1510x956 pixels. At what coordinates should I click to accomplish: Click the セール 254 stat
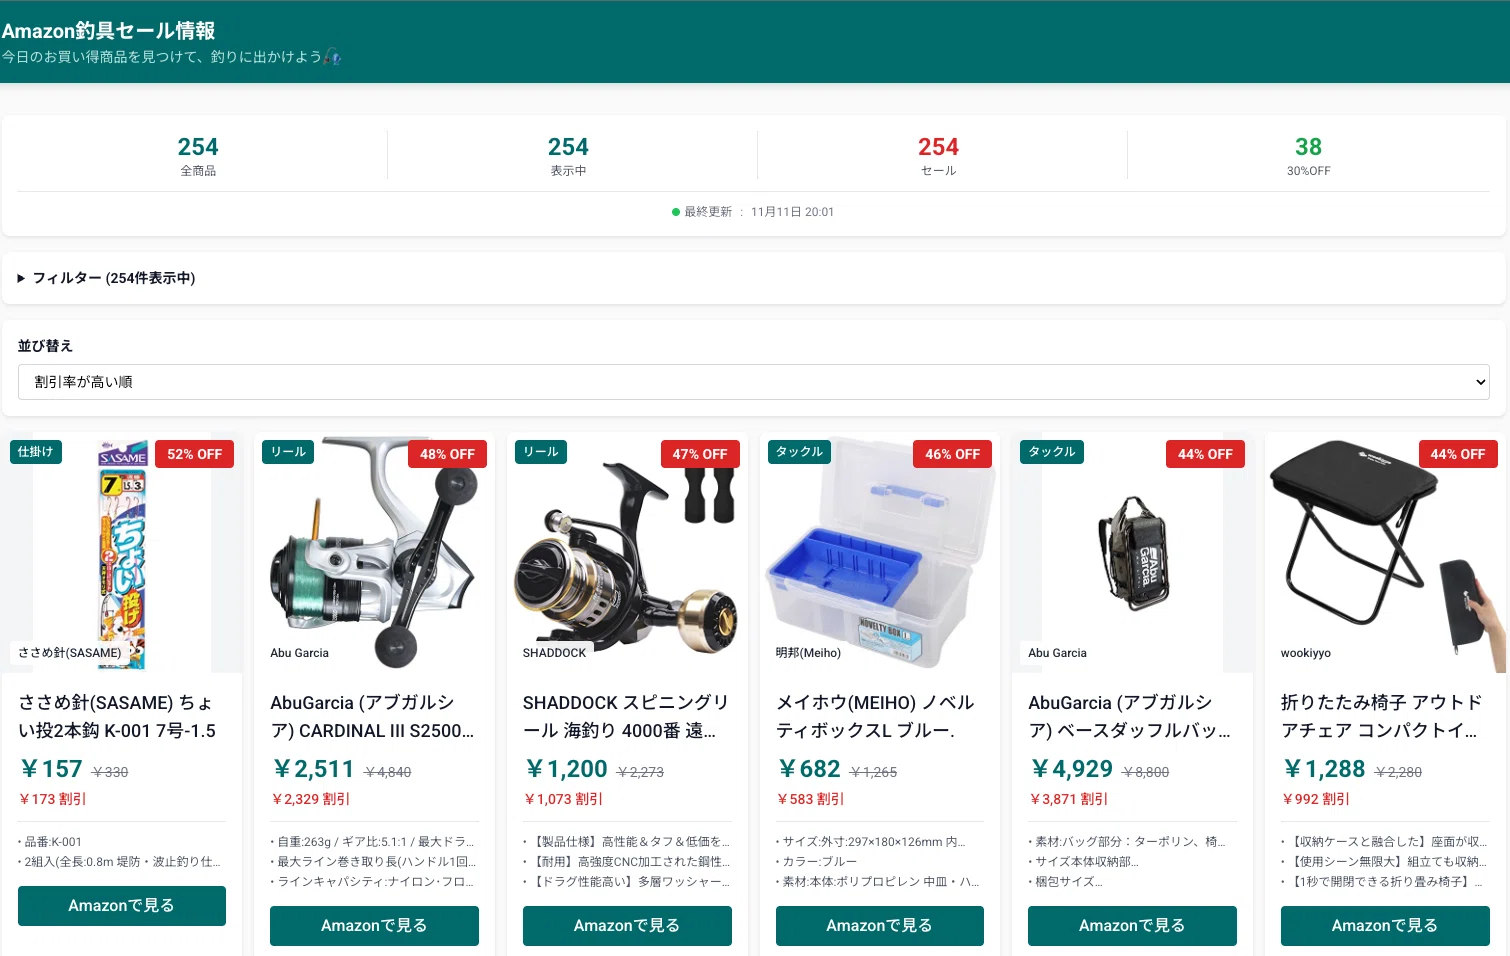pos(938,156)
